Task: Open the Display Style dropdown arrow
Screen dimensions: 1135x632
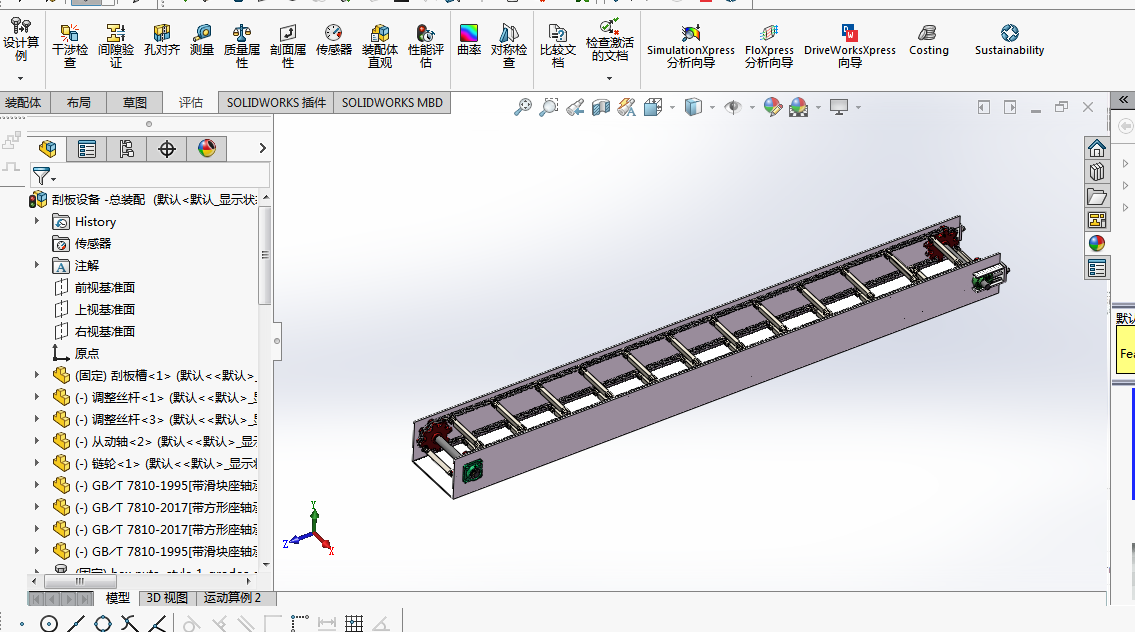Action: click(x=712, y=107)
